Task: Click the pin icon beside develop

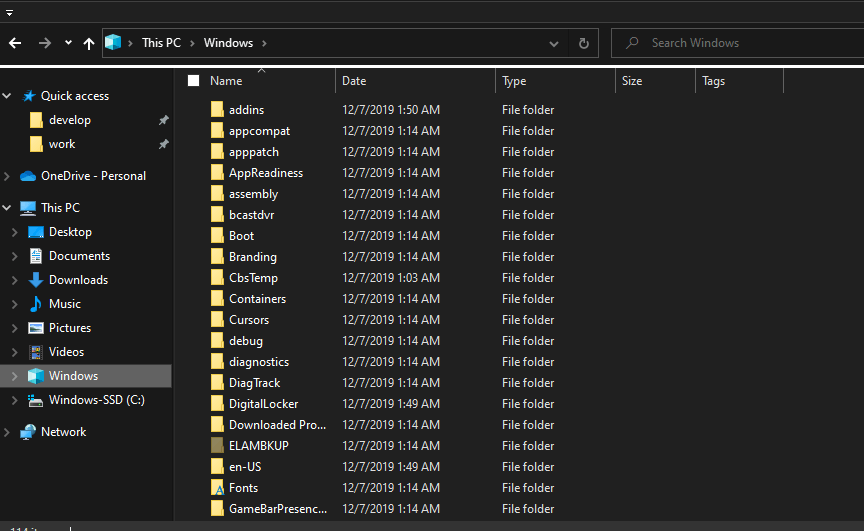Action: tap(164, 120)
